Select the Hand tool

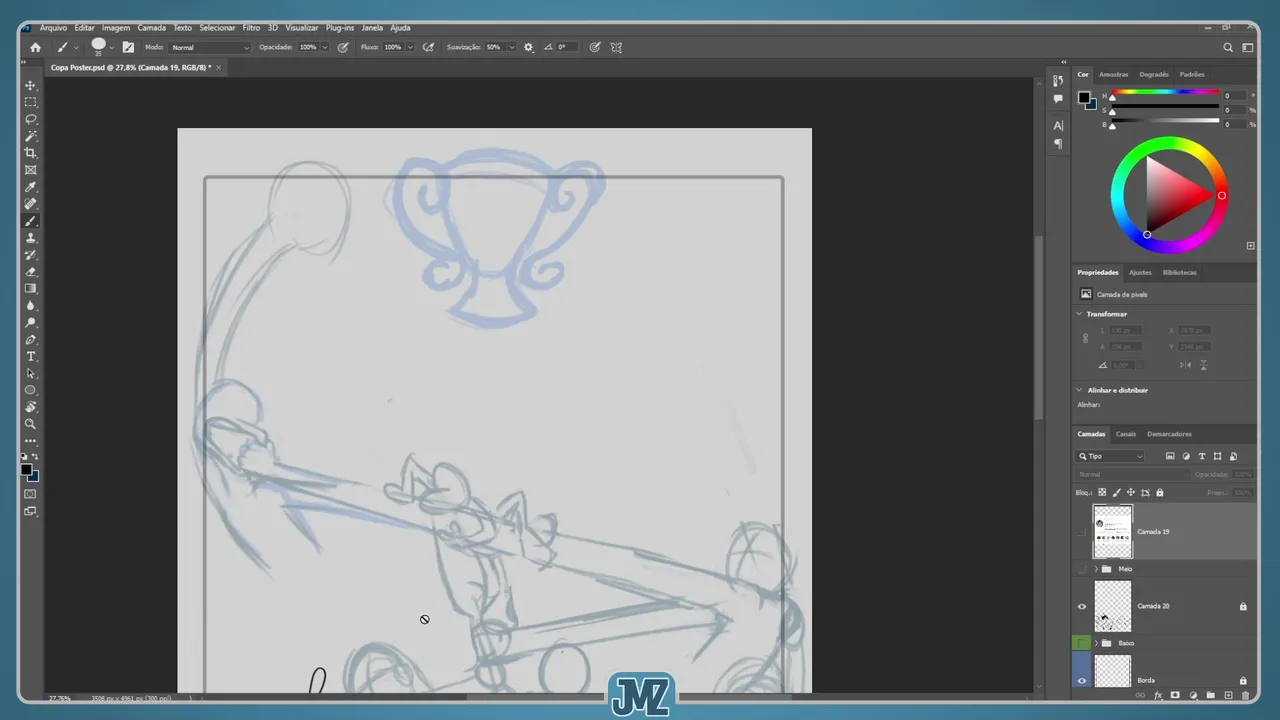click(31, 407)
